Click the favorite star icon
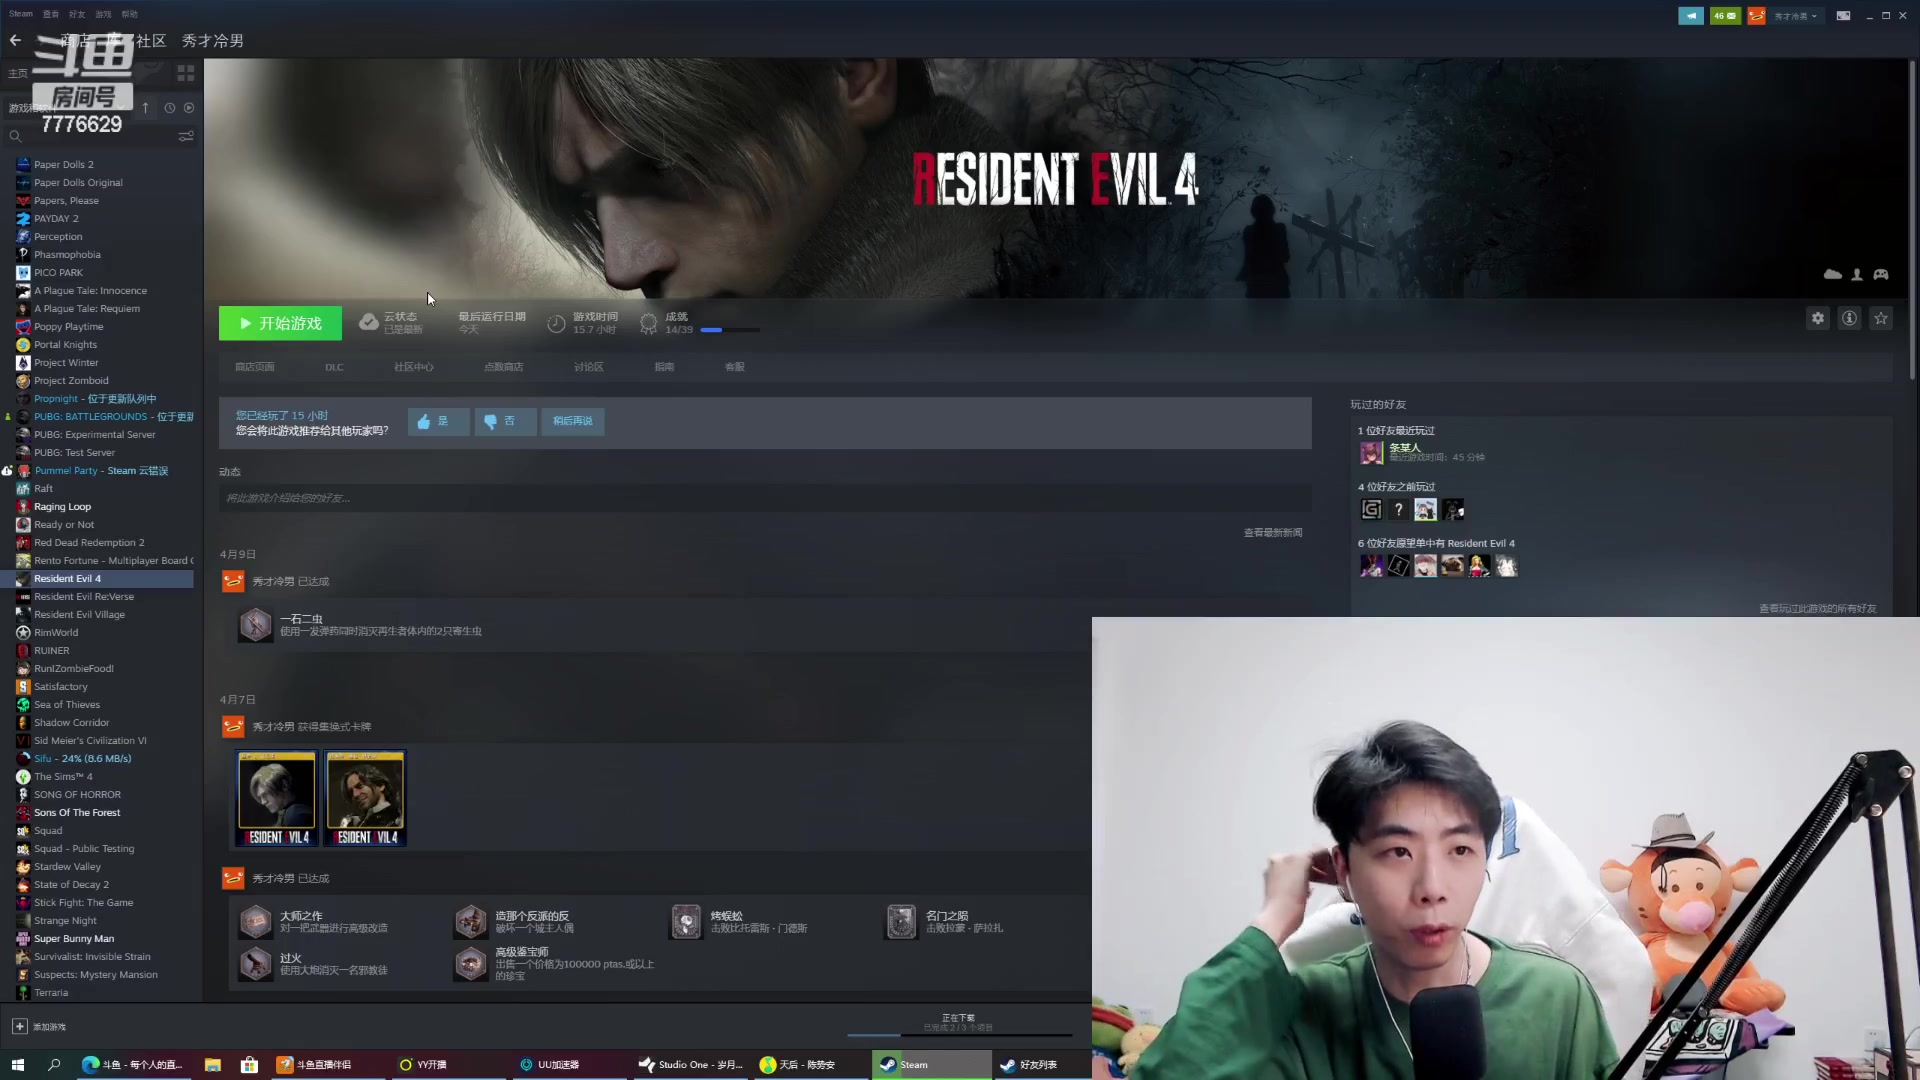The image size is (1920, 1080). pyautogui.click(x=1881, y=318)
